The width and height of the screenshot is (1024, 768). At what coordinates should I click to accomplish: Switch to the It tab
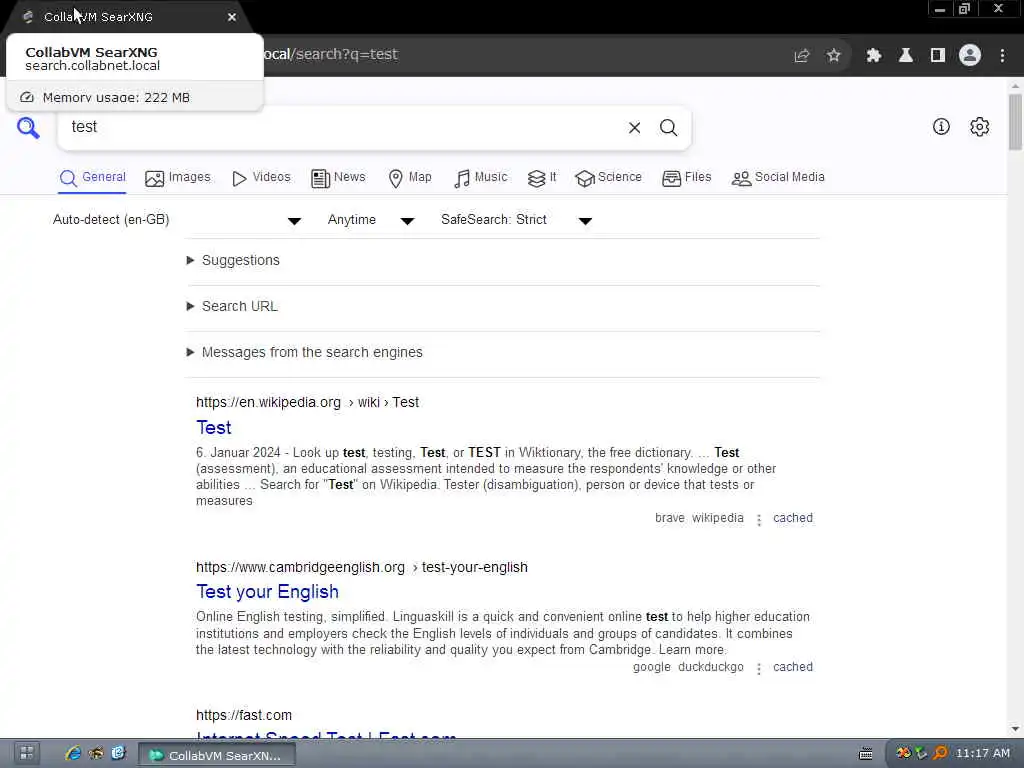point(542,178)
